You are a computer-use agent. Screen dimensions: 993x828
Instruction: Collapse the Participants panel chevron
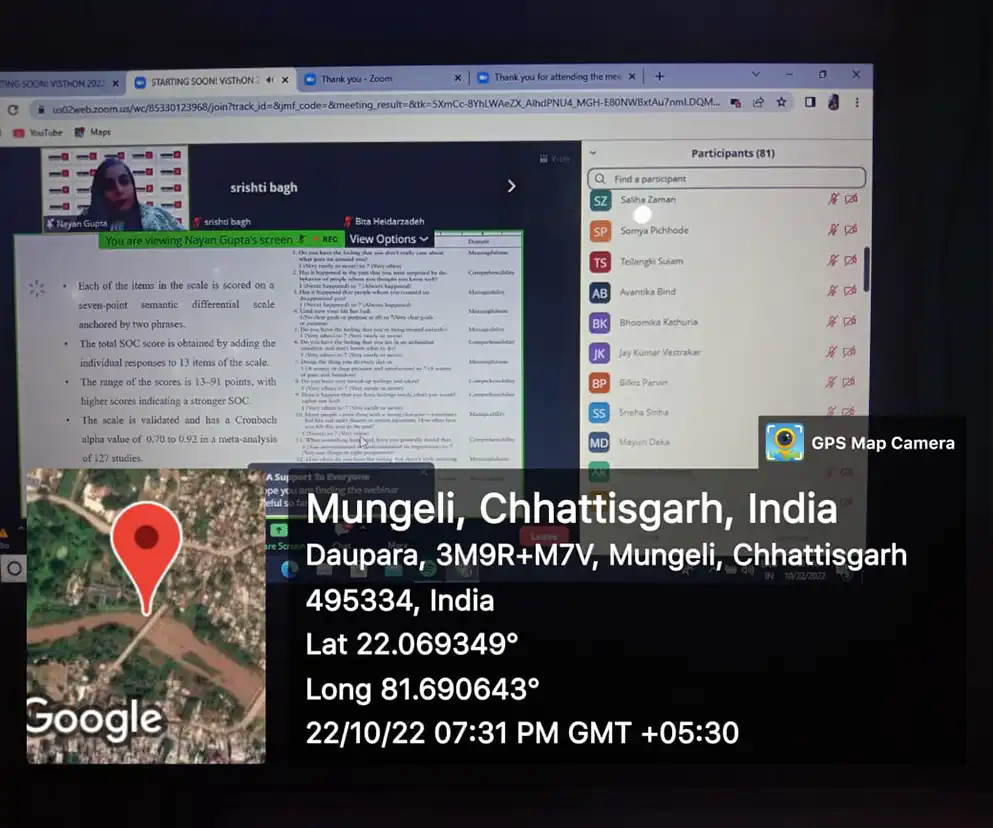click(593, 153)
